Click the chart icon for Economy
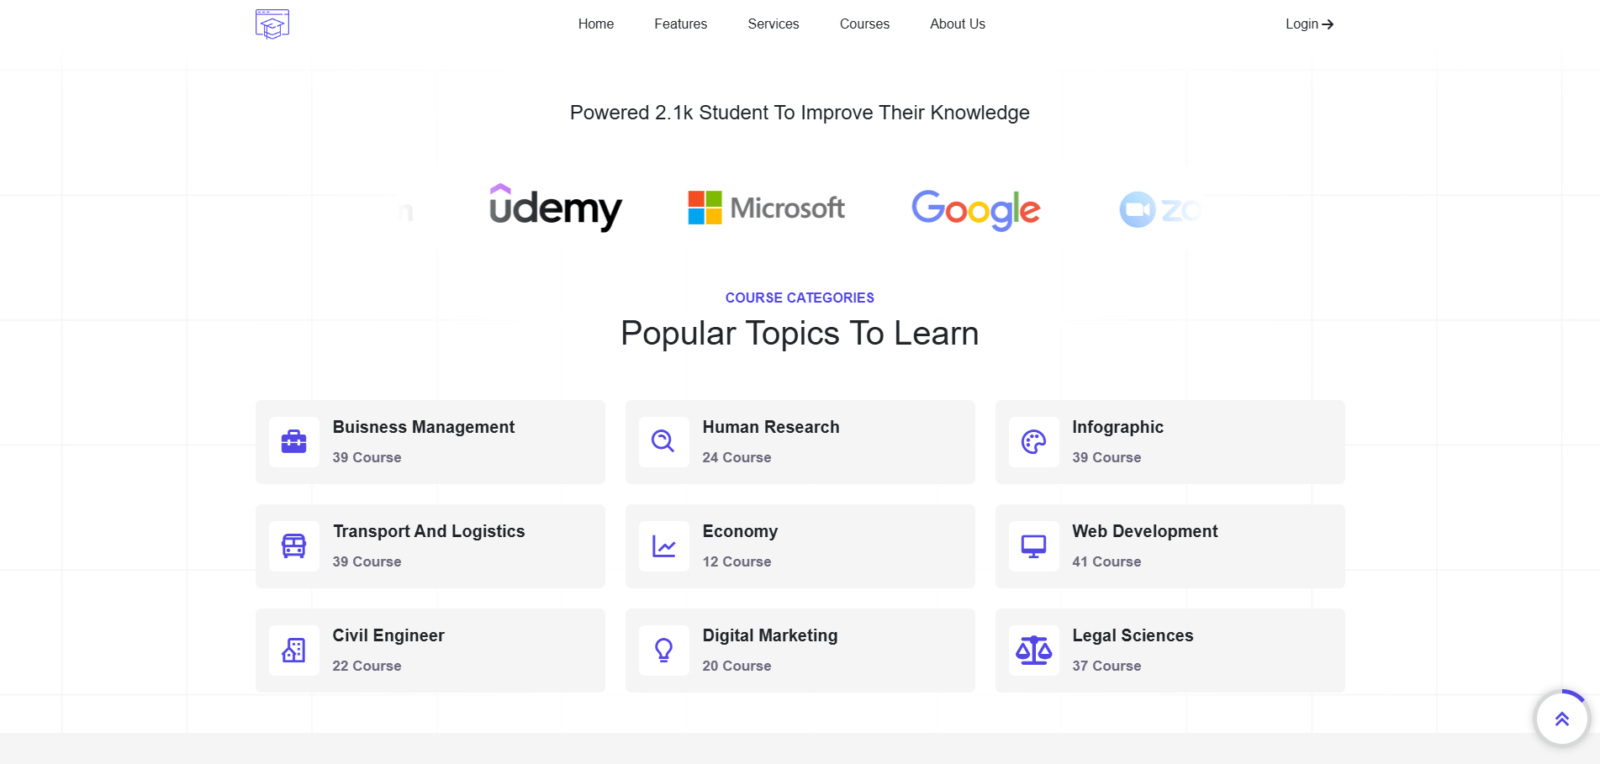This screenshot has height=764, width=1600. tap(664, 546)
